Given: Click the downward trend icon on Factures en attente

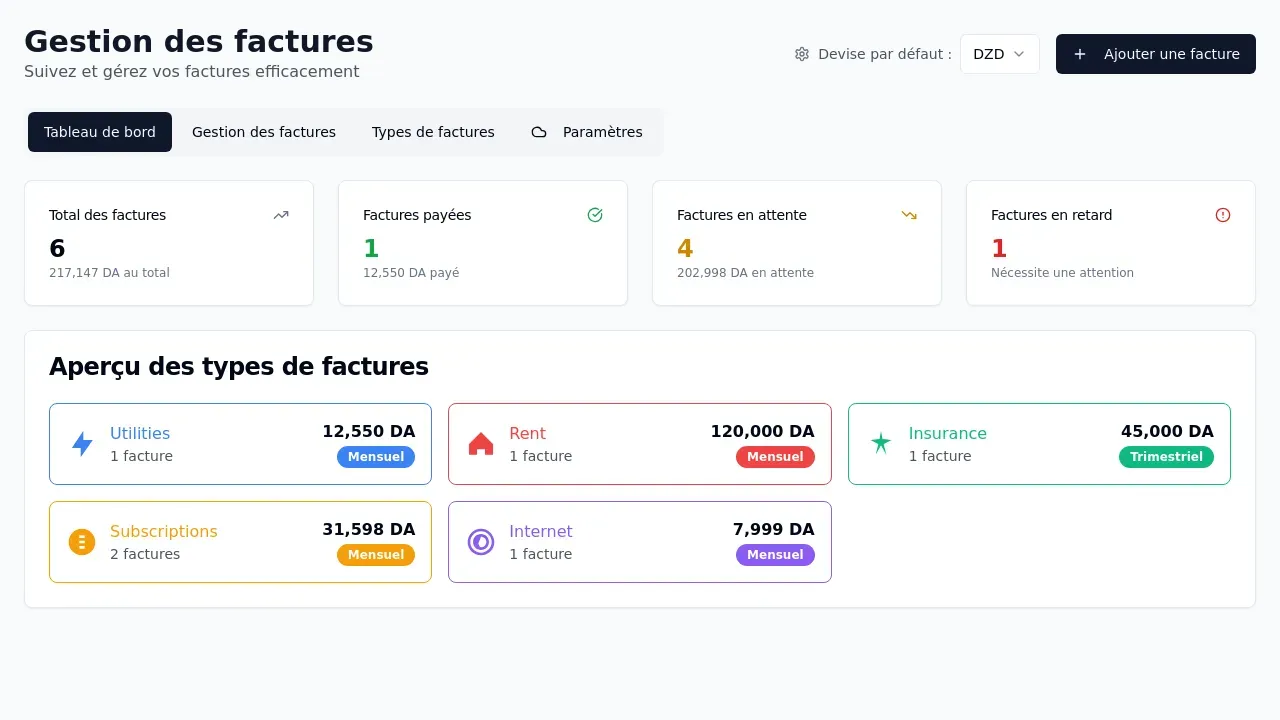Looking at the screenshot, I should [909, 214].
